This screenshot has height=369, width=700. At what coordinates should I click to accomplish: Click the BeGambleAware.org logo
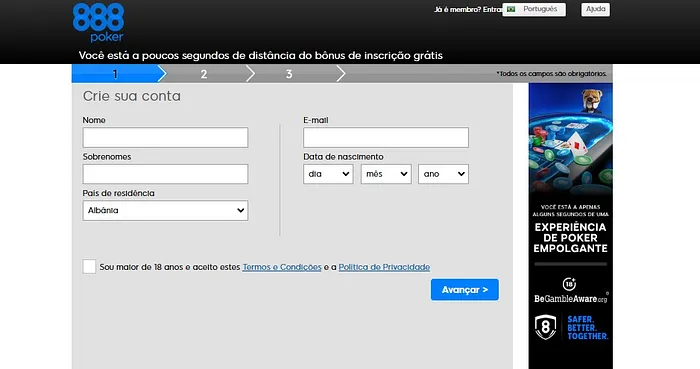pyautogui.click(x=571, y=299)
